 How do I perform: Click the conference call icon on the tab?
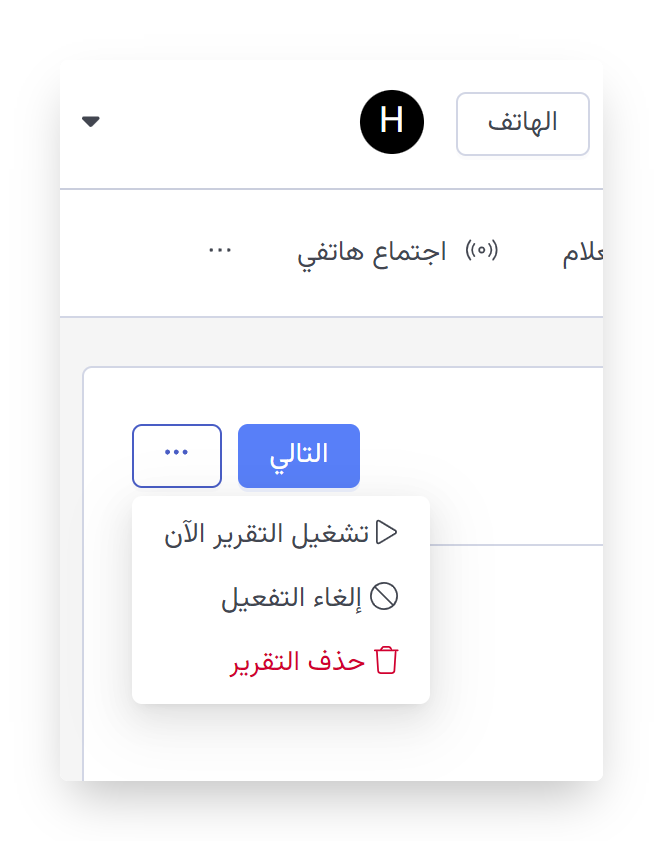point(482,250)
